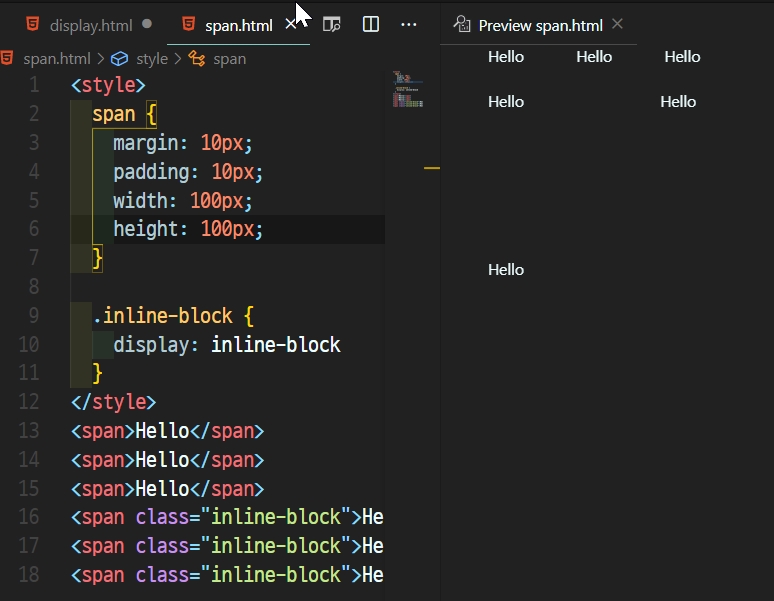Select the span.html editor tab
Image resolution: width=774 pixels, height=601 pixels.
pyautogui.click(x=238, y=25)
